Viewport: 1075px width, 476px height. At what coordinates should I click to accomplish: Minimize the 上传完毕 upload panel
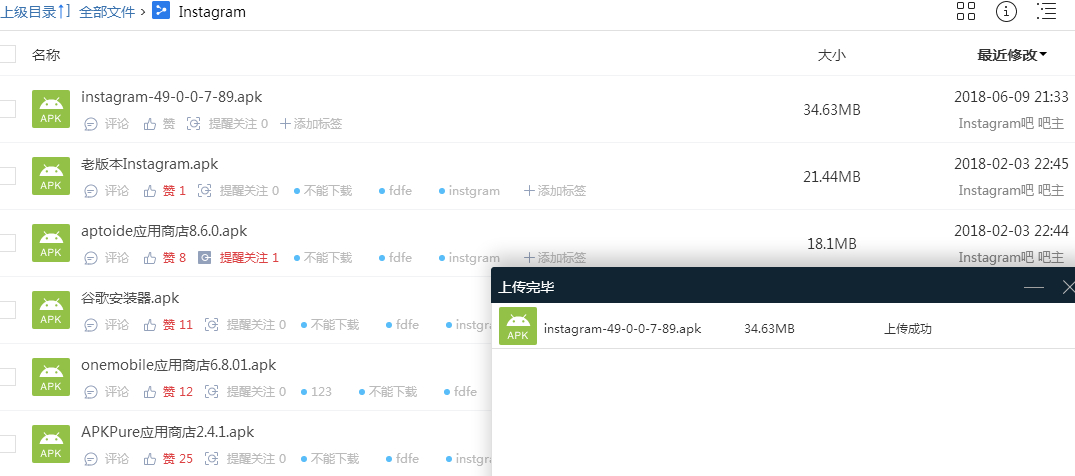(1034, 287)
